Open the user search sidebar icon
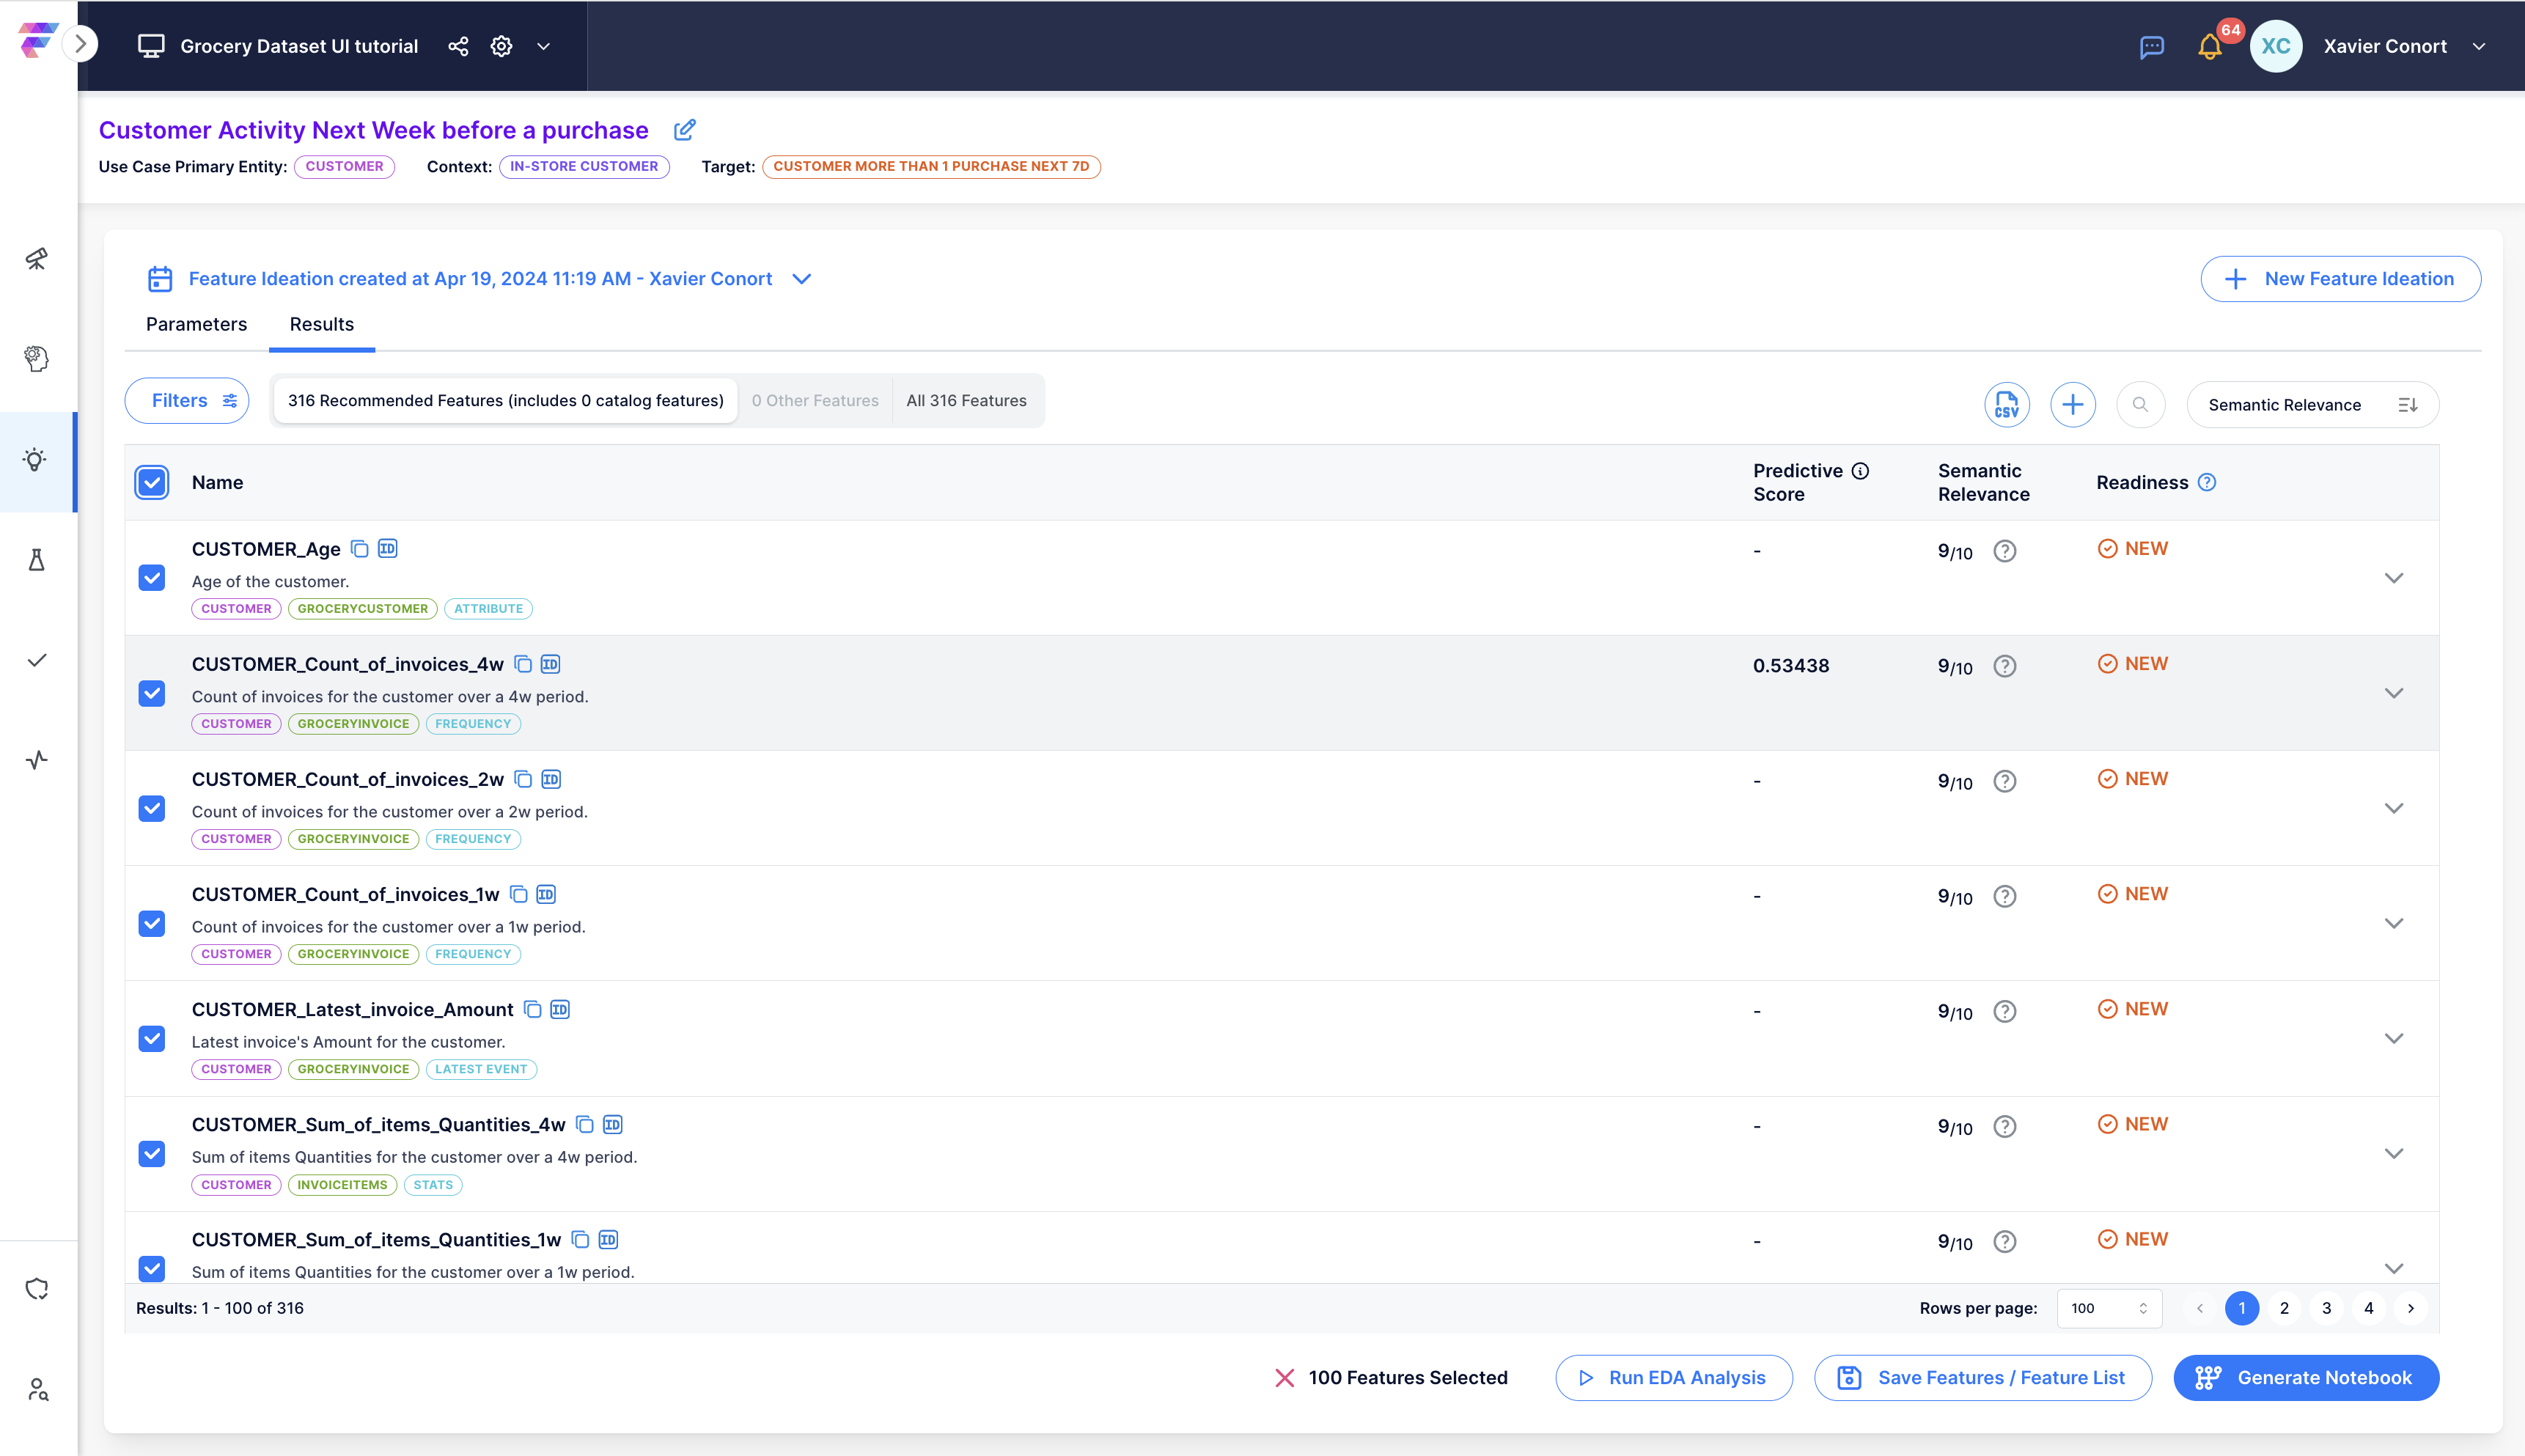This screenshot has width=2525, height=1456. click(37, 1389)
